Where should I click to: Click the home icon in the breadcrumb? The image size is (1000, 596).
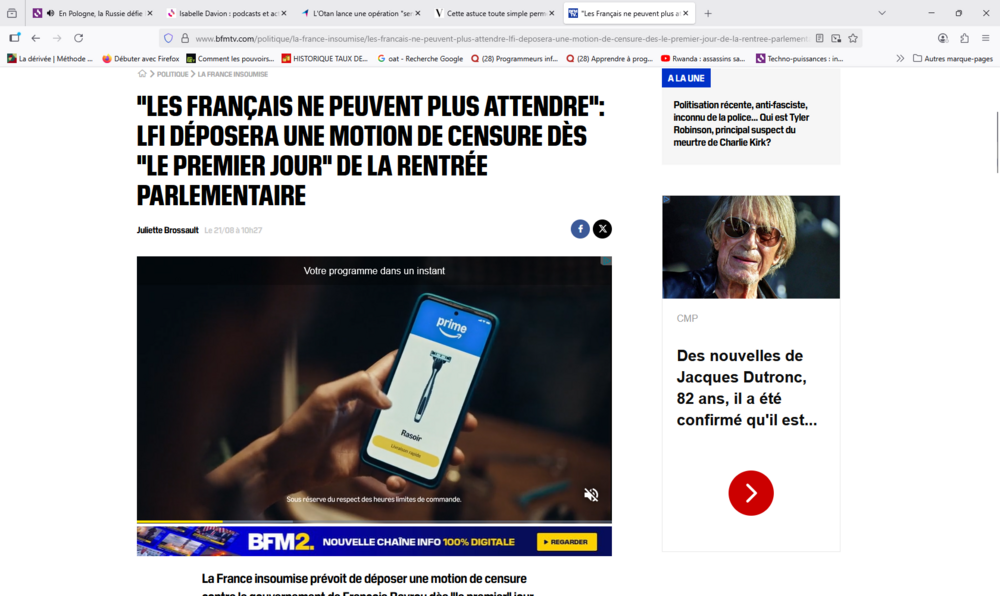click(x=142, y=74)
